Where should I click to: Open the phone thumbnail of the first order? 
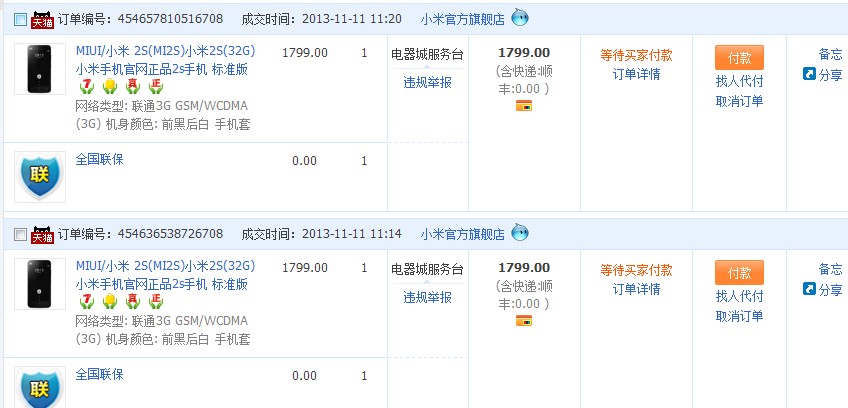(x=40, y=69)
